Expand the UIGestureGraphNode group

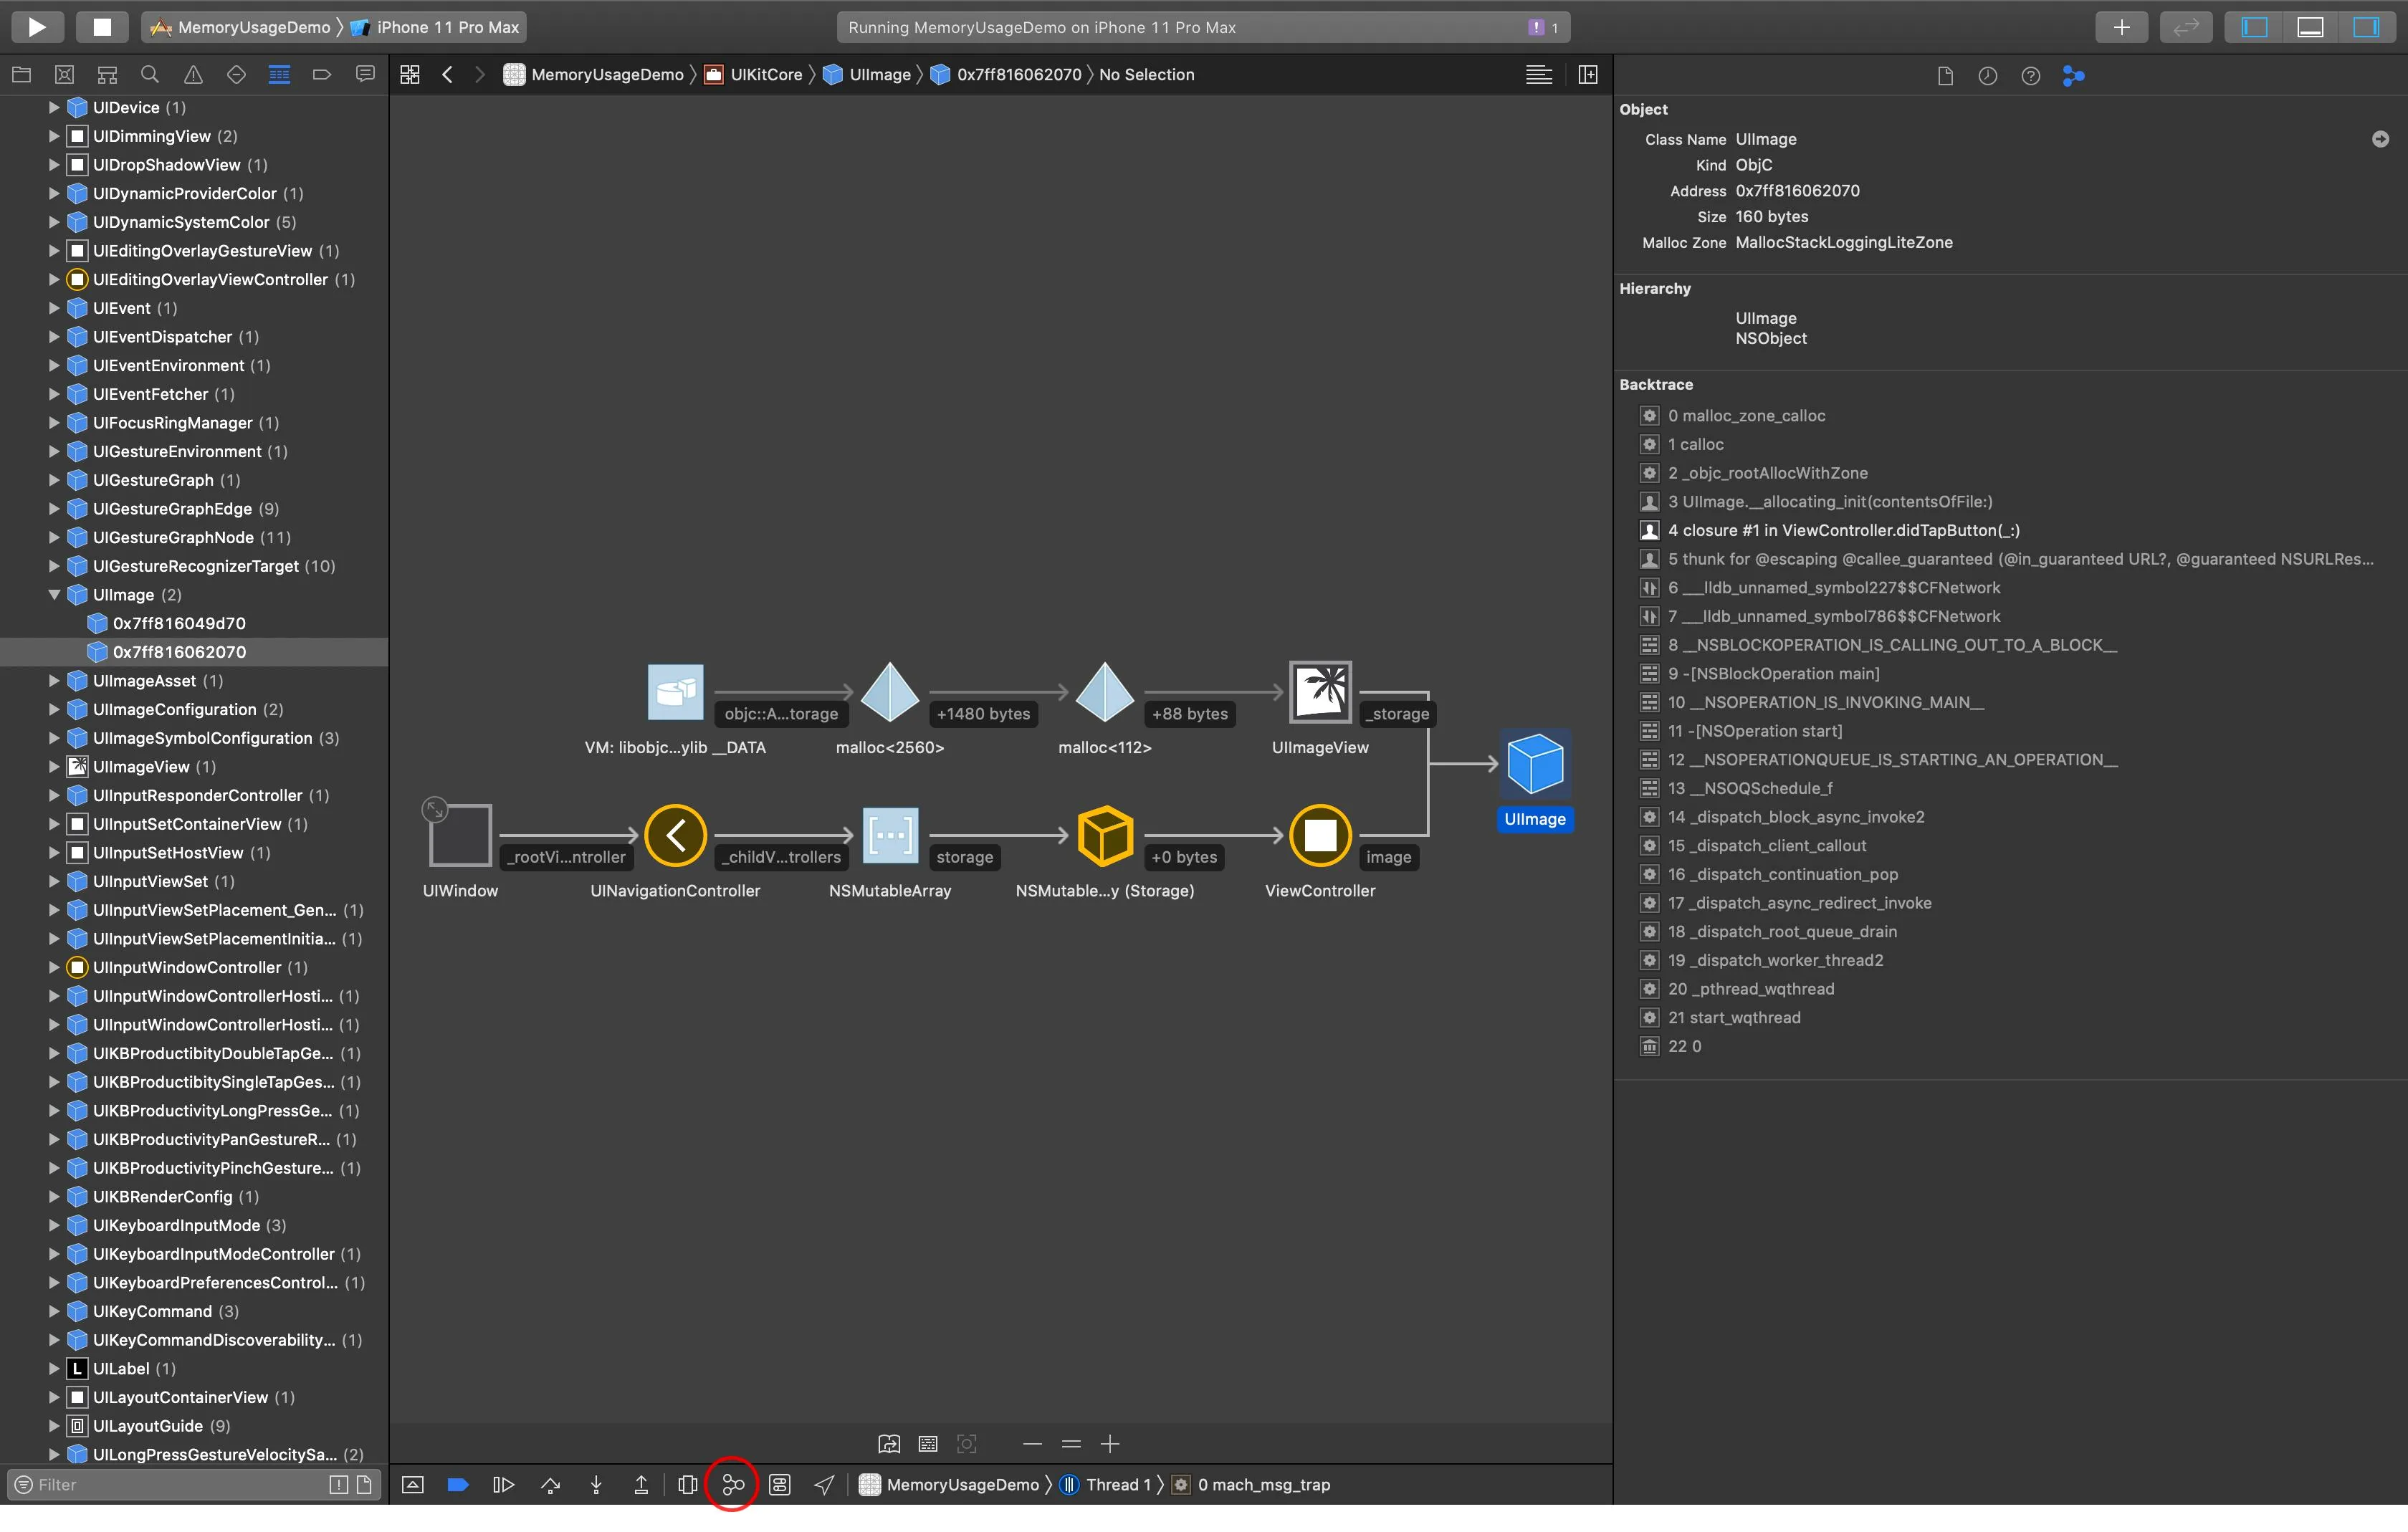click(54, 538)
